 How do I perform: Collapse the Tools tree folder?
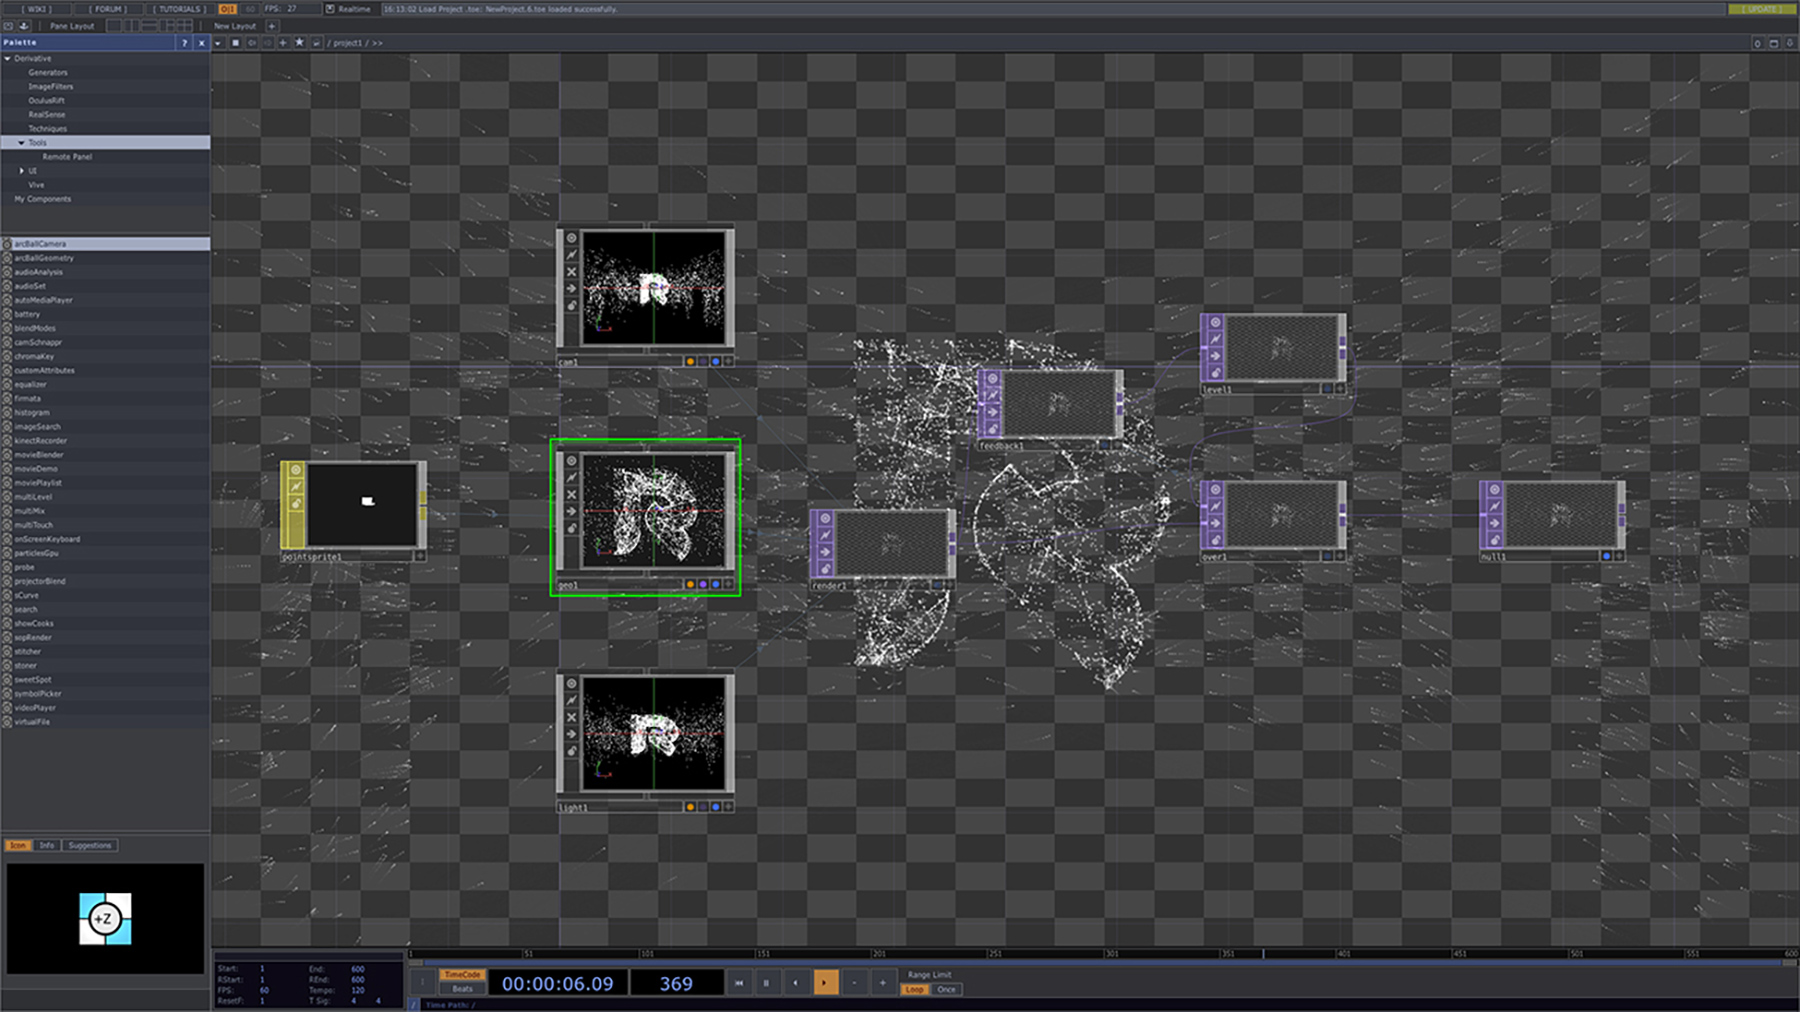point(21,143)
